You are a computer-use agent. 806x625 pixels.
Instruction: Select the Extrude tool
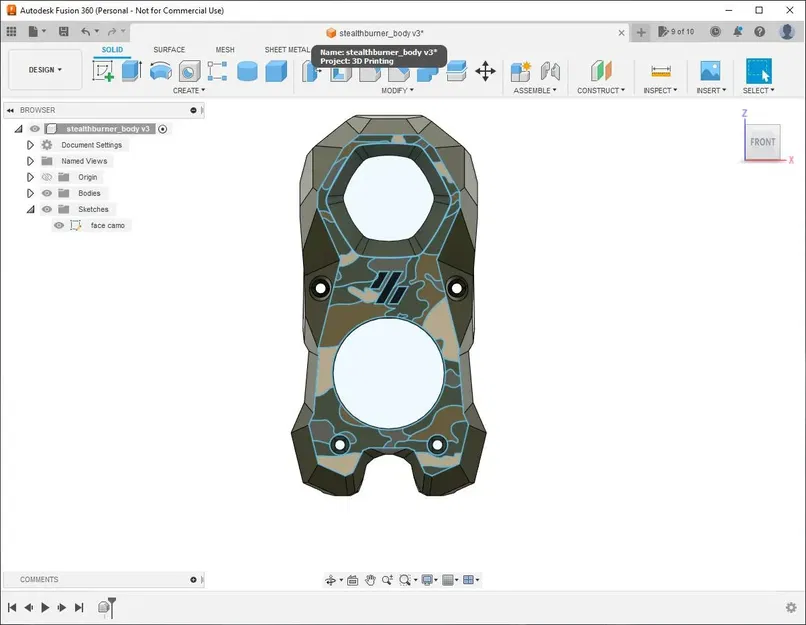click(x=132, y=71)
